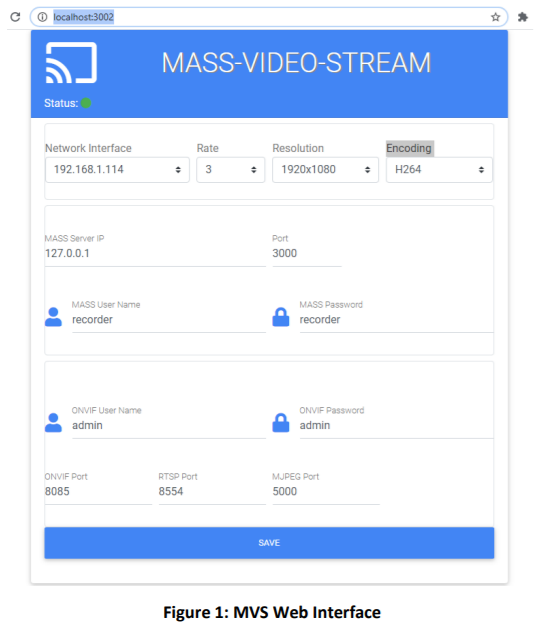Click the site information icon in address bar

click(x=42, y=17)
